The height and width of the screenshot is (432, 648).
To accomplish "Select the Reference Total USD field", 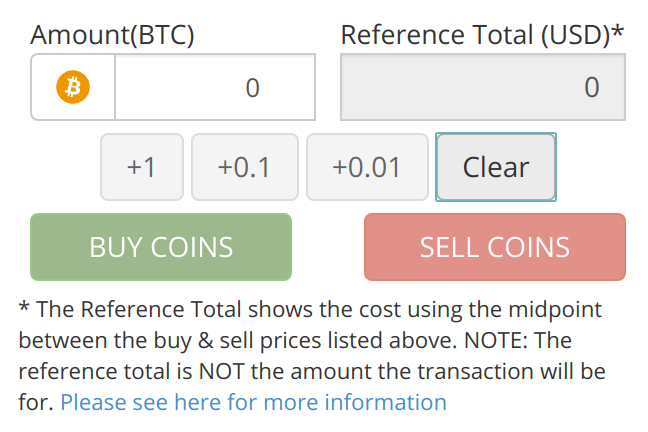I will coord(483,87).
